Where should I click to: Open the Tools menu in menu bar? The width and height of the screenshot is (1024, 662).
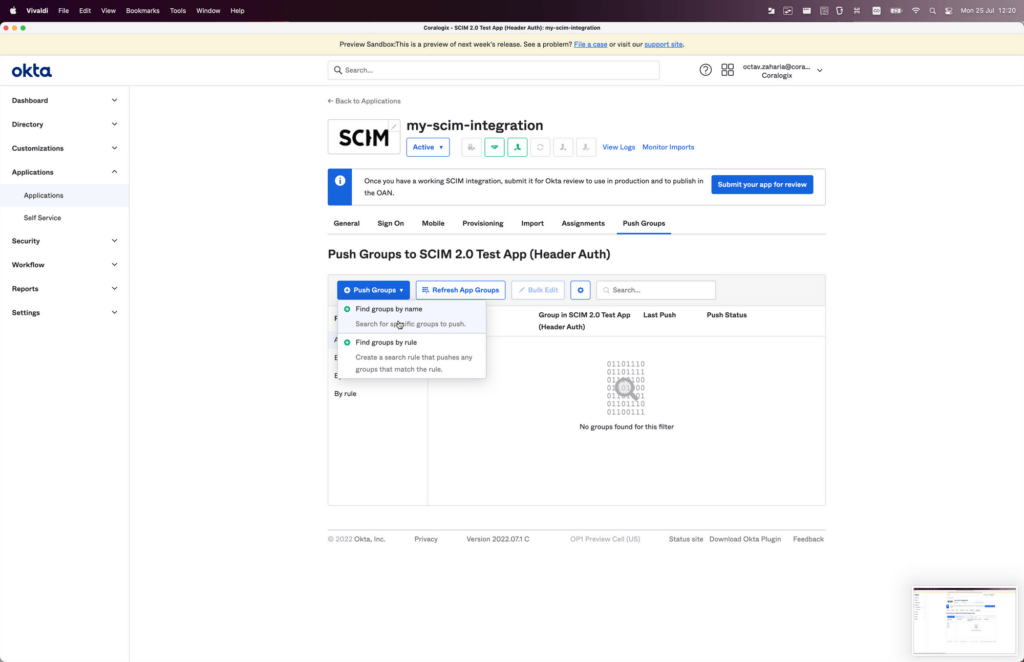178,10
